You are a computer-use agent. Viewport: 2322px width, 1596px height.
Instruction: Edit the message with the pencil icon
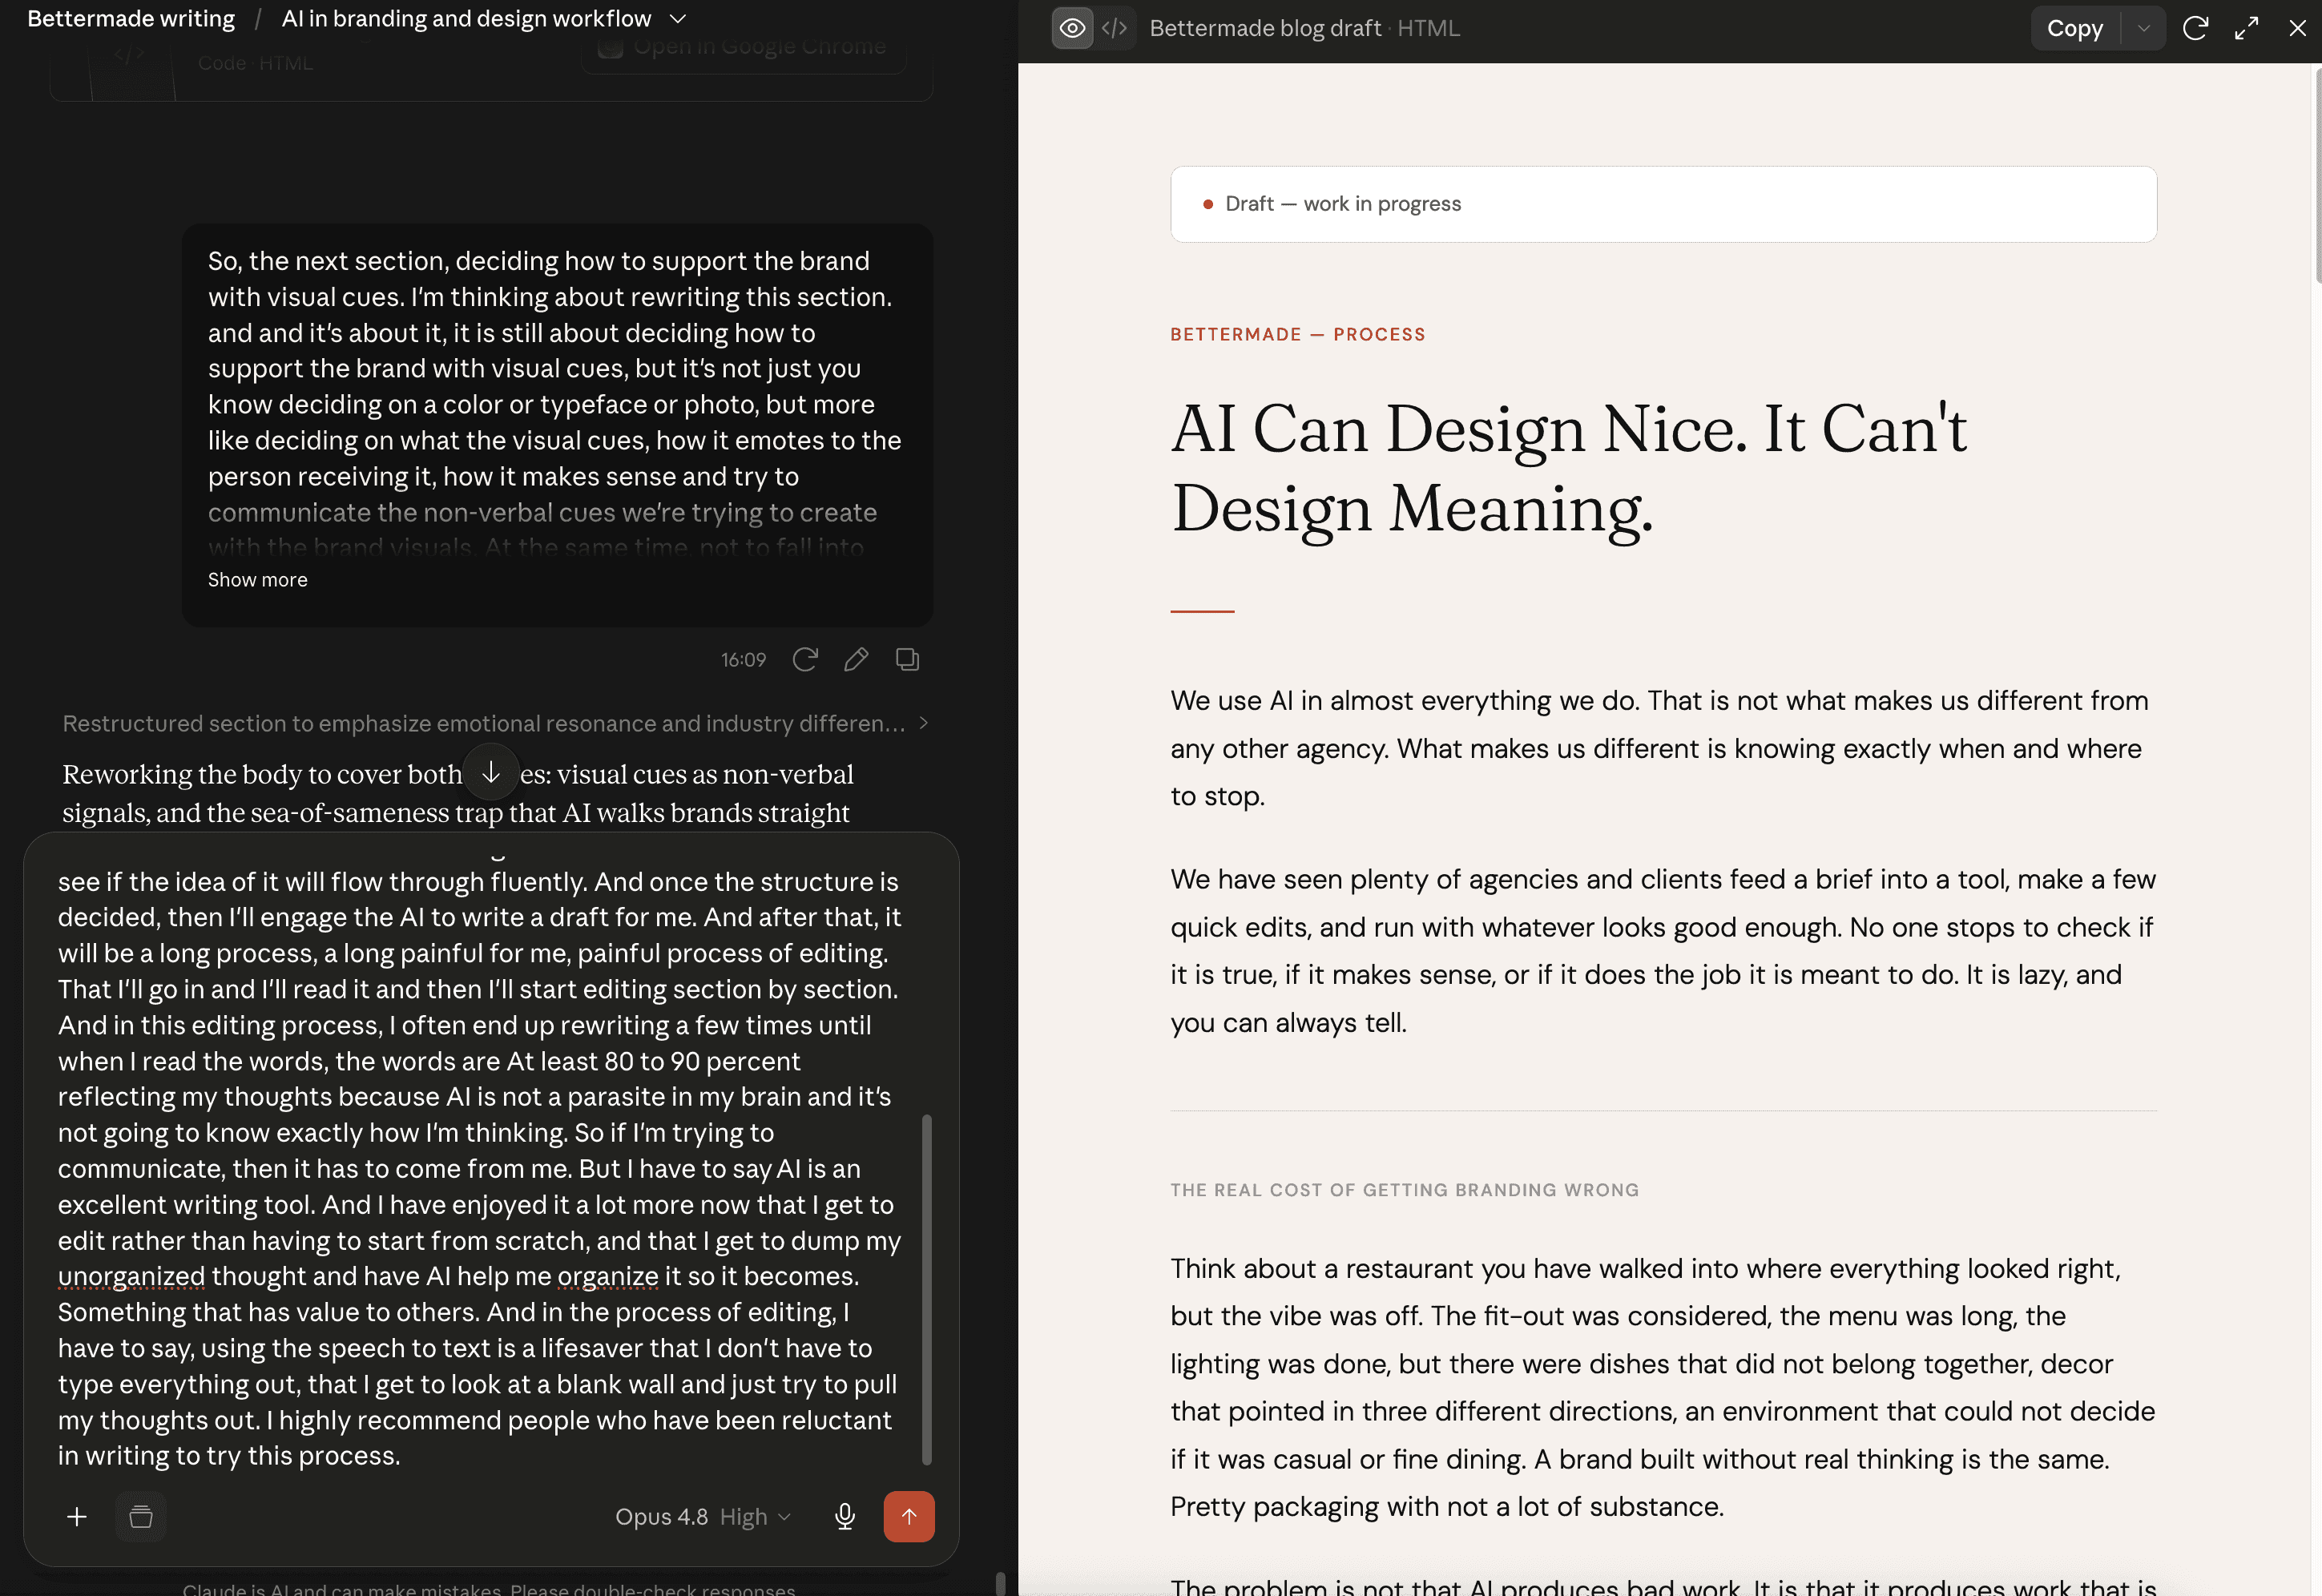pyautogui.click(x=856, y=660)
